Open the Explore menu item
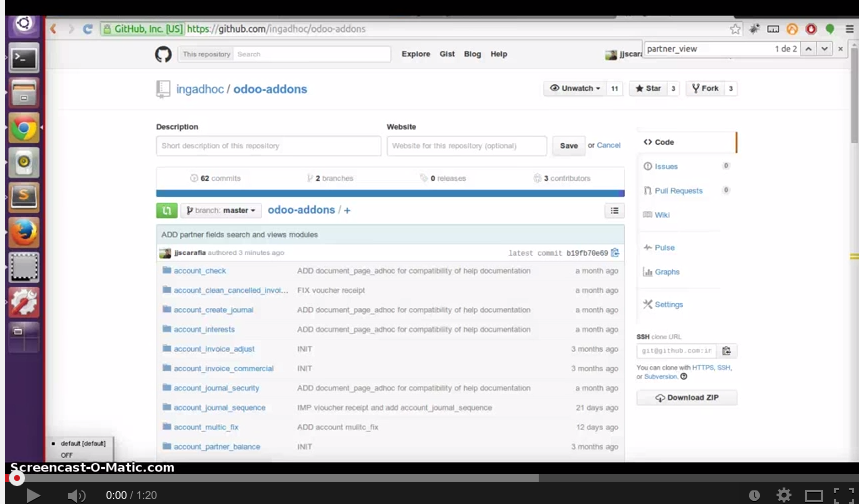The image size is (865, 504). coord(416,54)
